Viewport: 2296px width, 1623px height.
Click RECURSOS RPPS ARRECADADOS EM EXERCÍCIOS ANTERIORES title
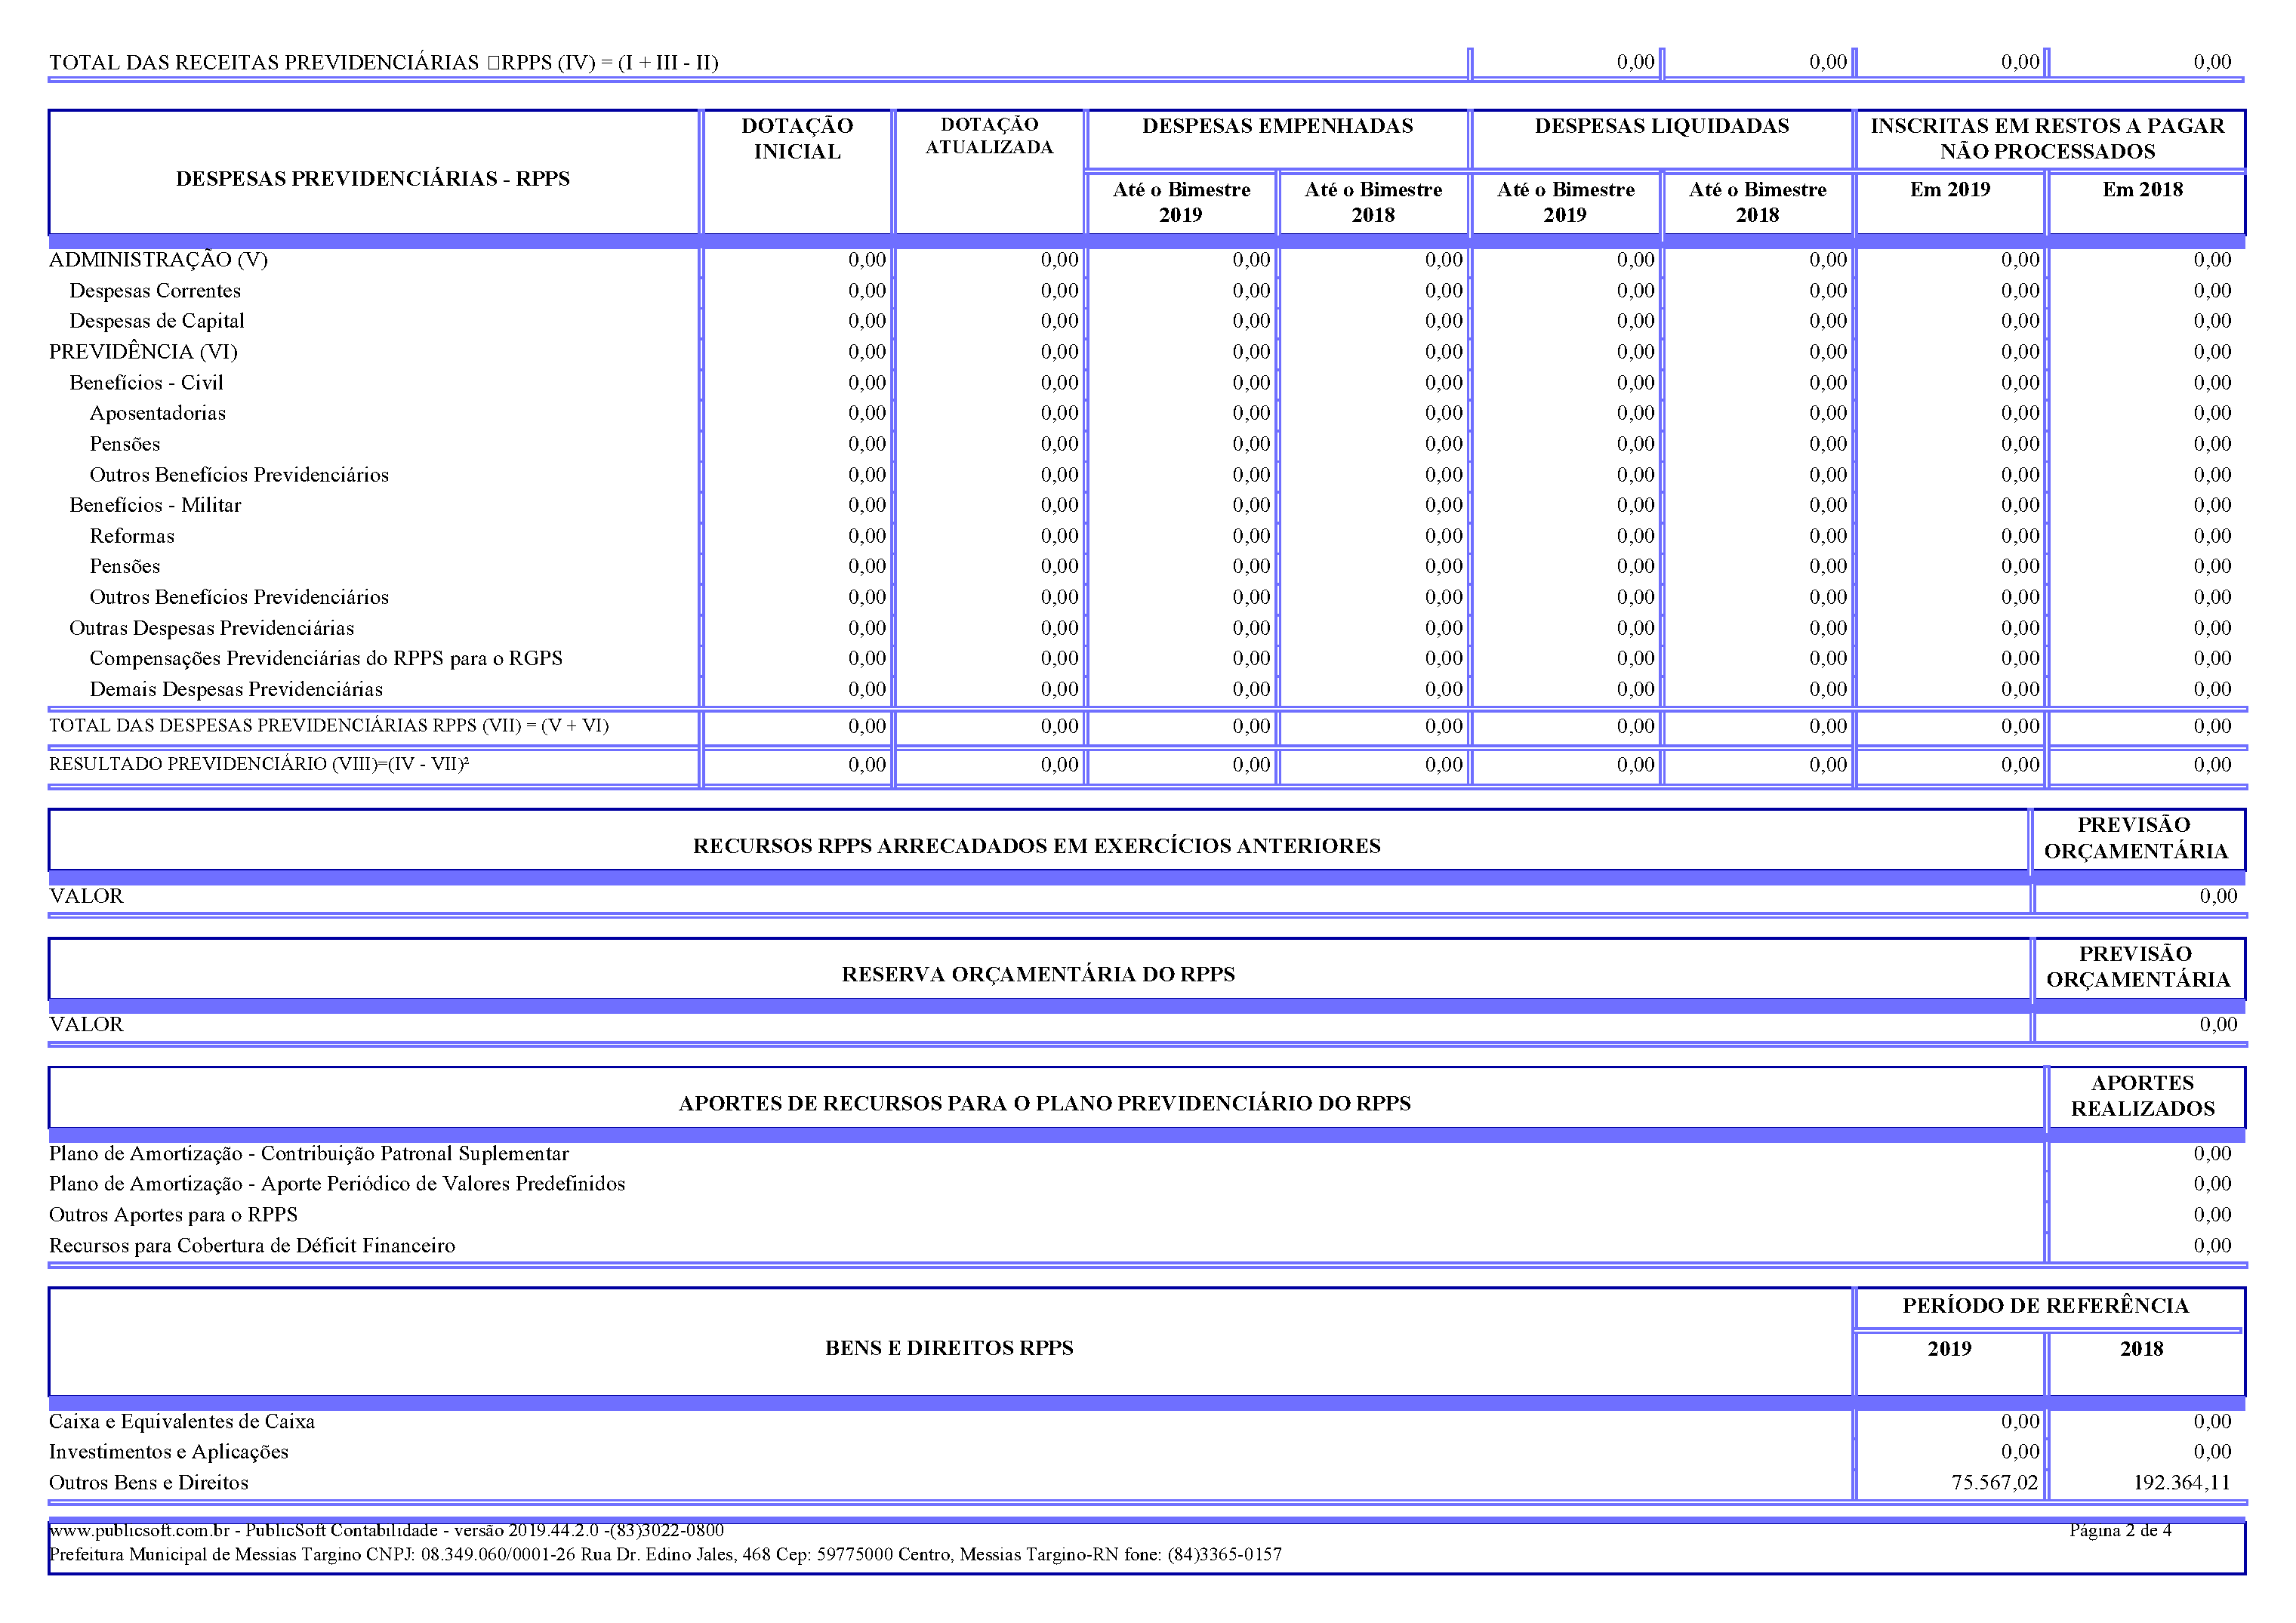tap(1036, 846)
